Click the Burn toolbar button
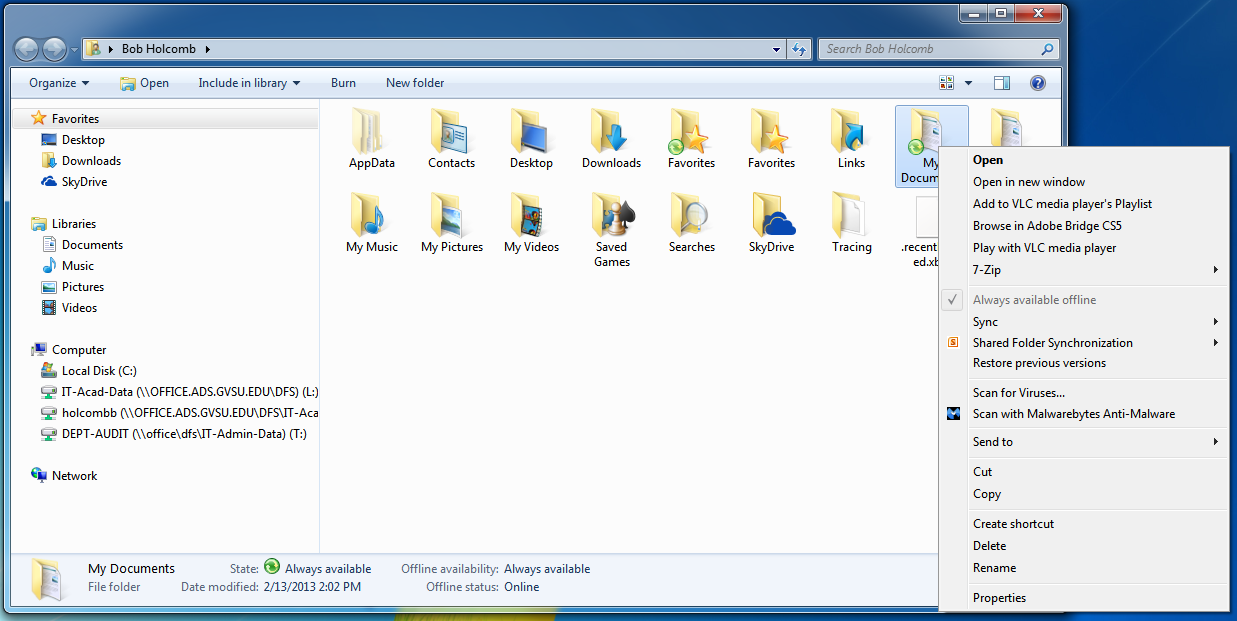Image resolution: width=1237 pixels, height=621 pixels. pyautogui.click(x=343, y=83)
